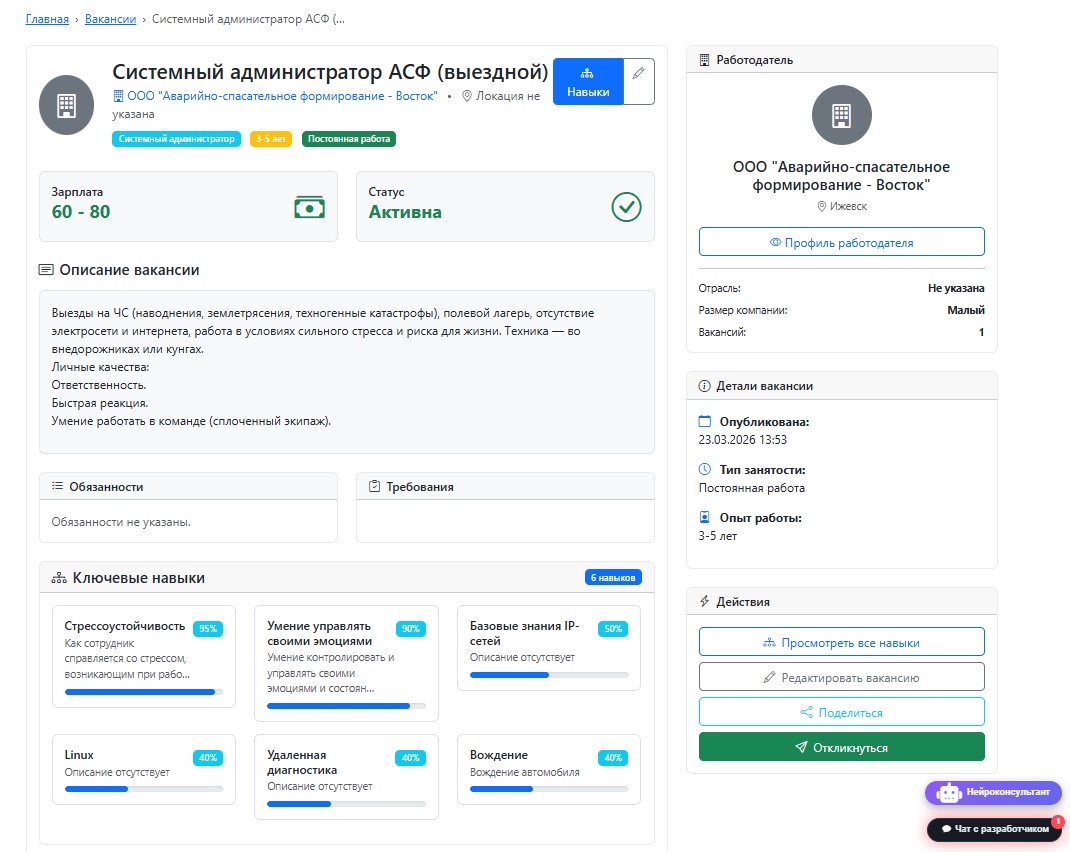This screenshot has width=1070, height=852.
Task: Click the 6 навыков counter badge
Action: [613, 577]
